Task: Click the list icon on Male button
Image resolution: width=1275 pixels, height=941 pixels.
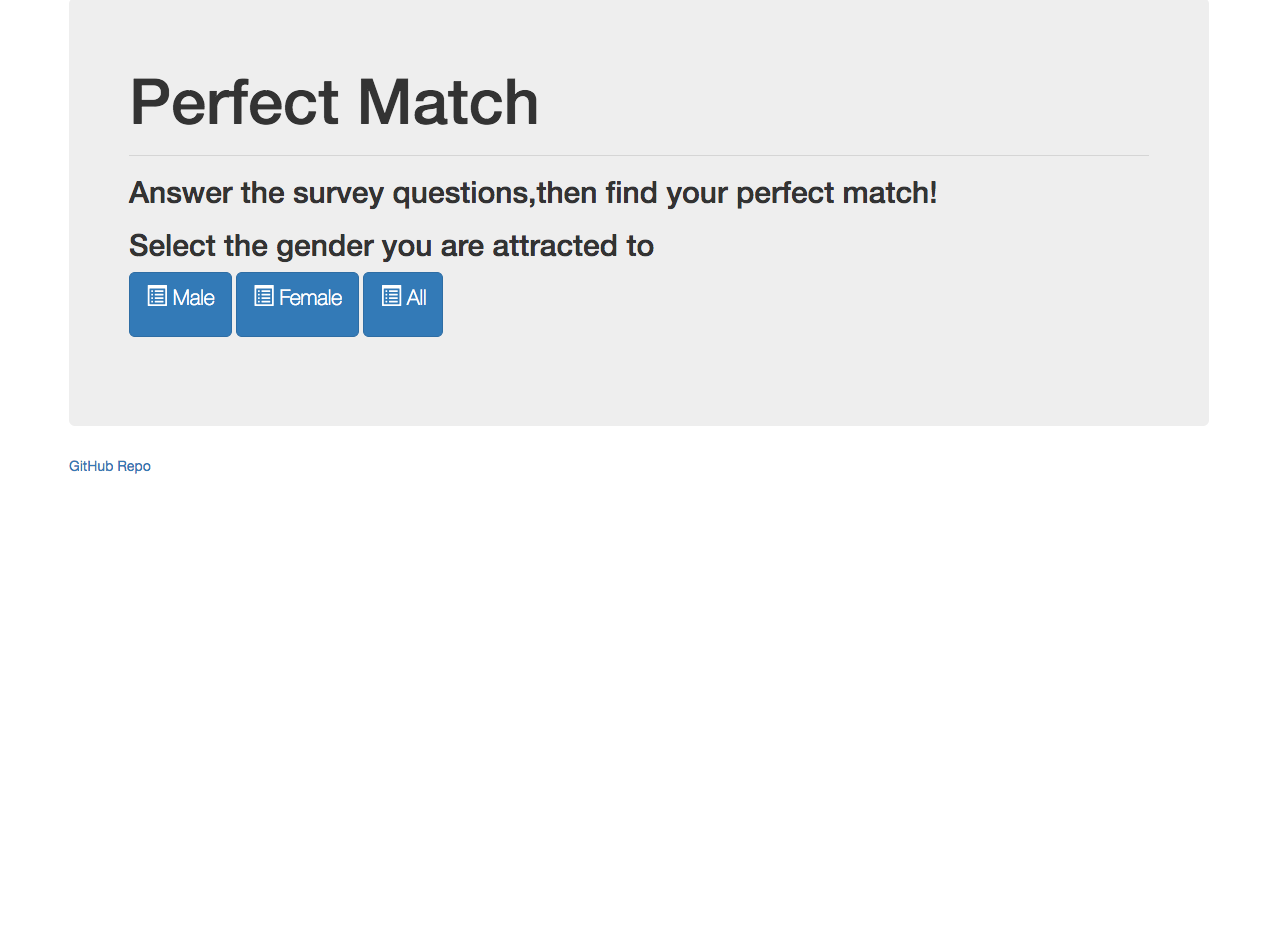Action: coord(157,296)
